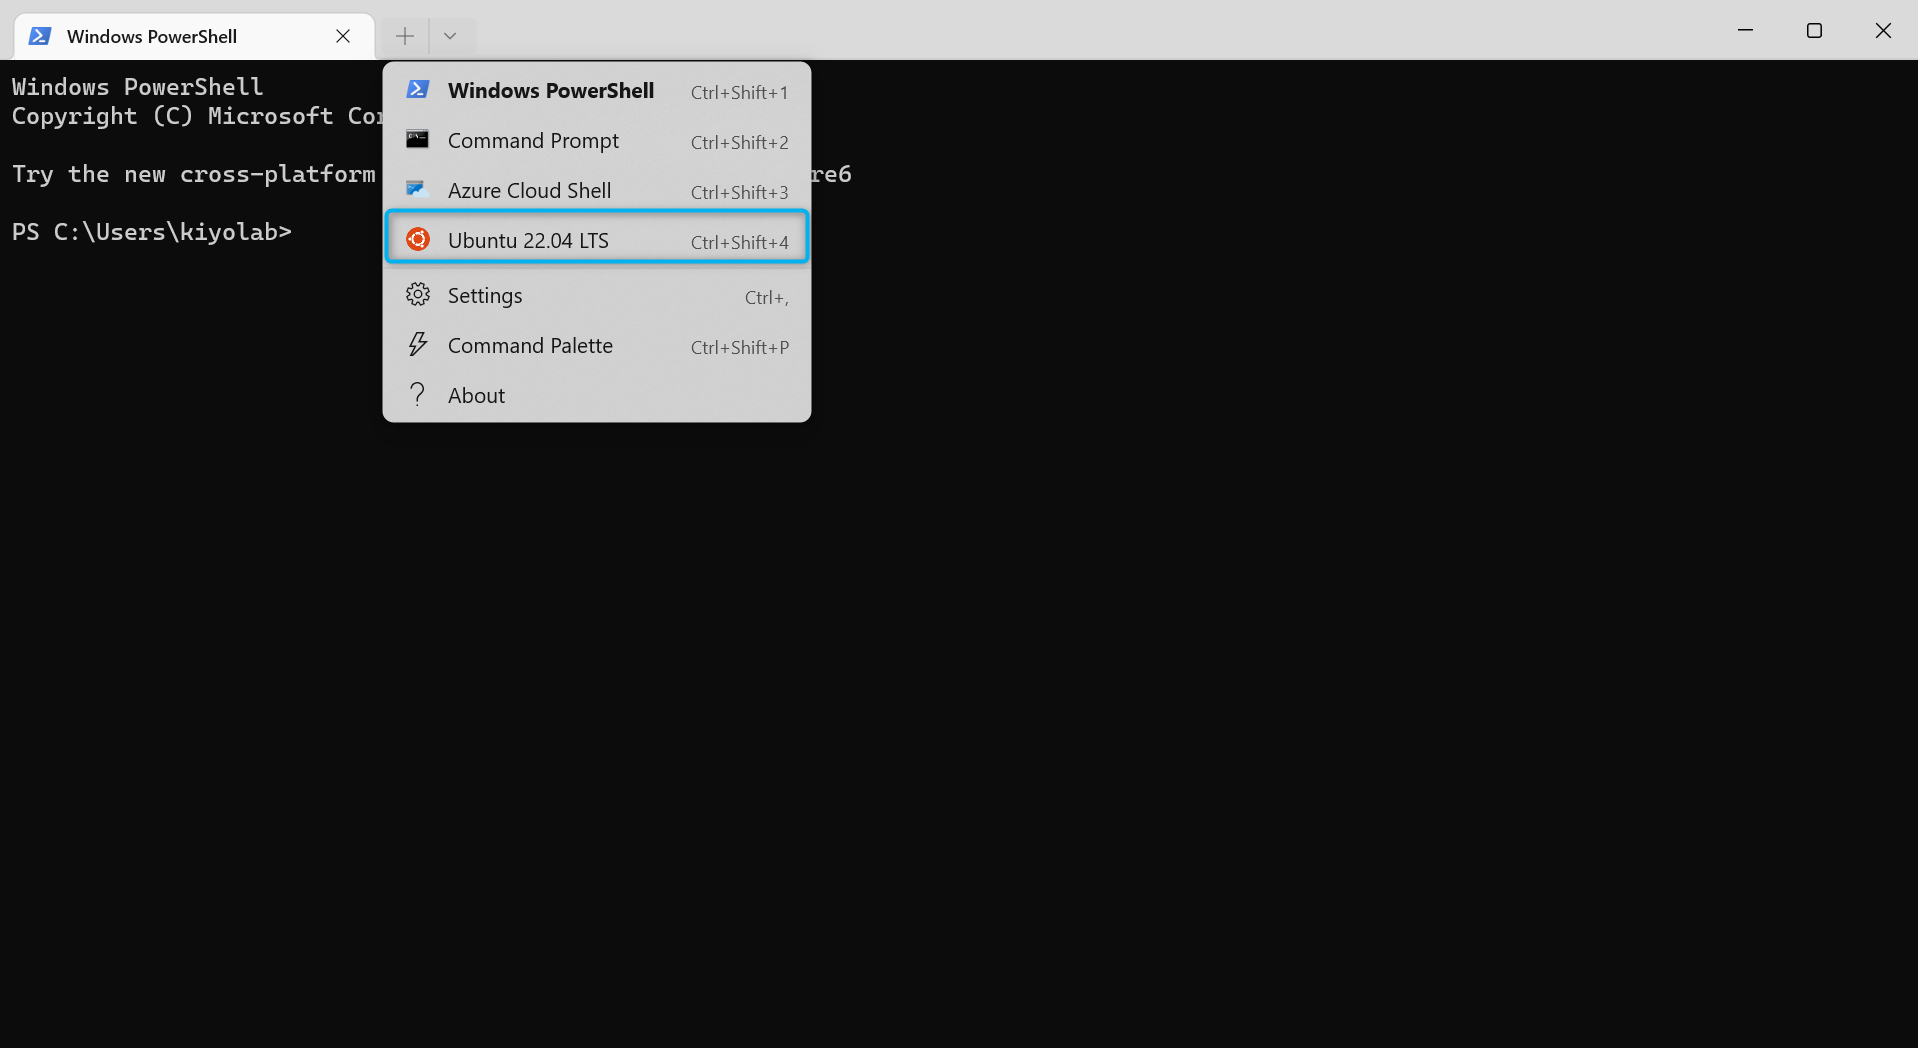The image size is (1918, 1048).
Task: Launch Azure Cloud Shell profile
Action: click(x=597, y=190)
